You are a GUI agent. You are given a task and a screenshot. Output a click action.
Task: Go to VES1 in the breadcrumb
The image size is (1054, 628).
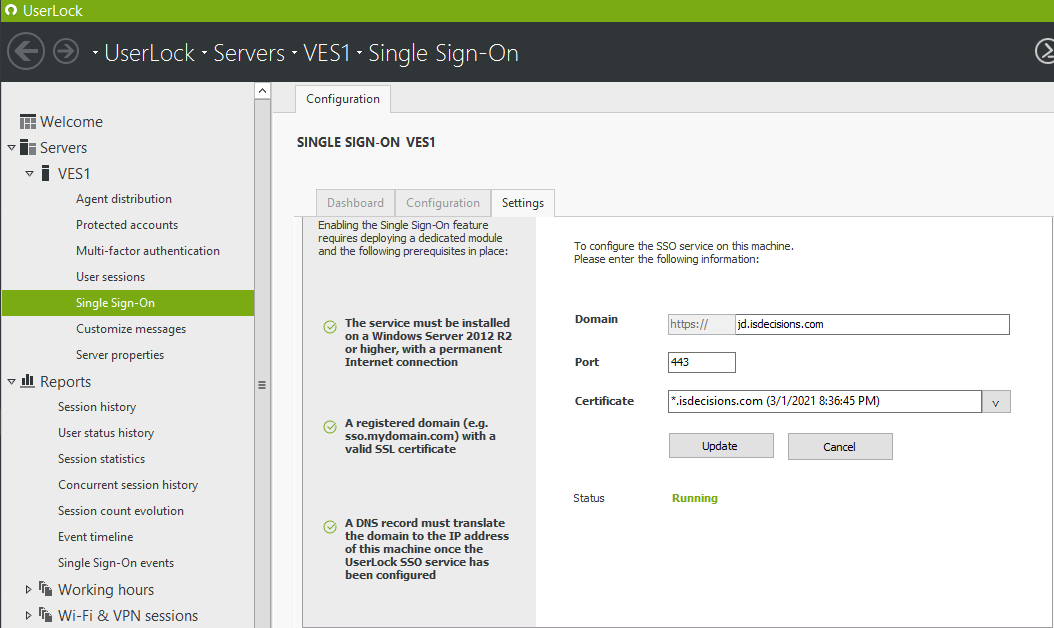[x=327, y=52]
